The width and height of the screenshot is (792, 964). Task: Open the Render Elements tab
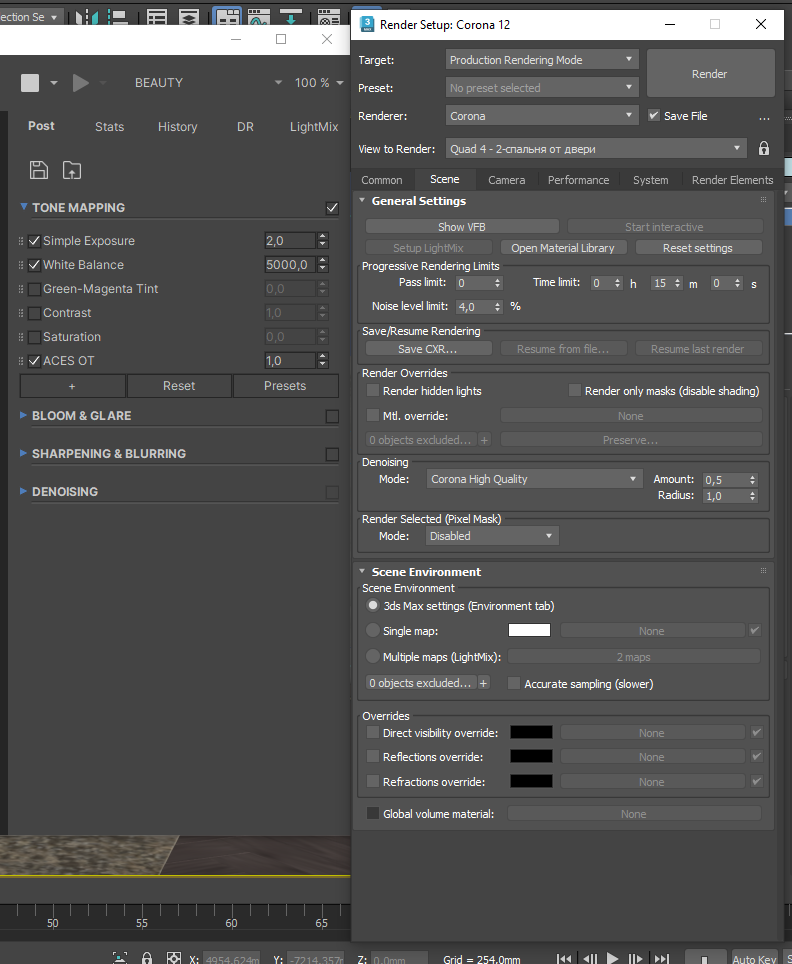coord(732,180)
